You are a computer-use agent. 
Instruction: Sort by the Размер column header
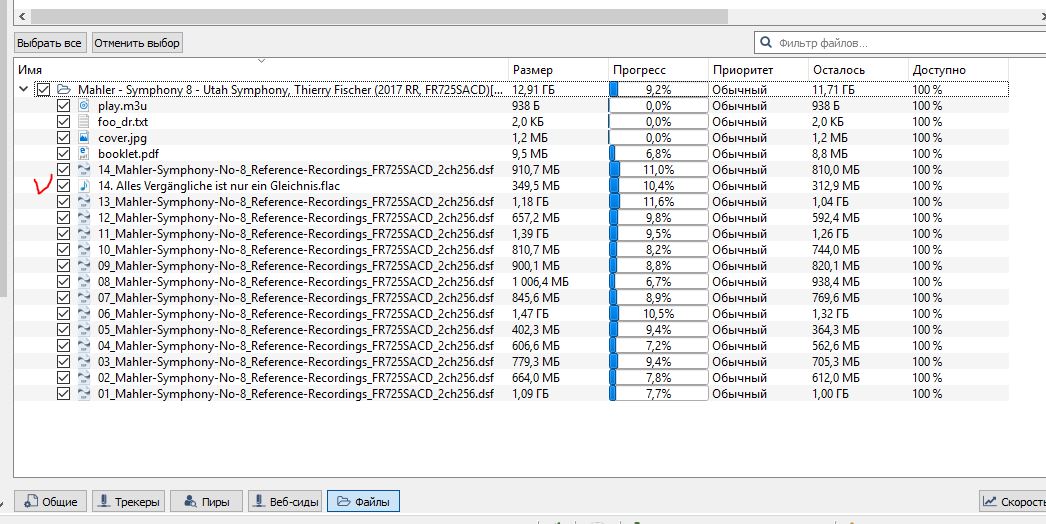(558, 70)
